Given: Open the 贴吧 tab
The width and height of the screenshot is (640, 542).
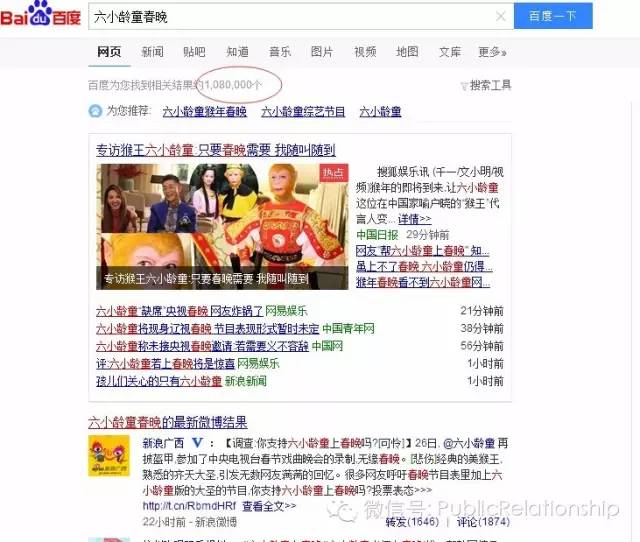Looking at the screenshot, I should pos(194,52).
